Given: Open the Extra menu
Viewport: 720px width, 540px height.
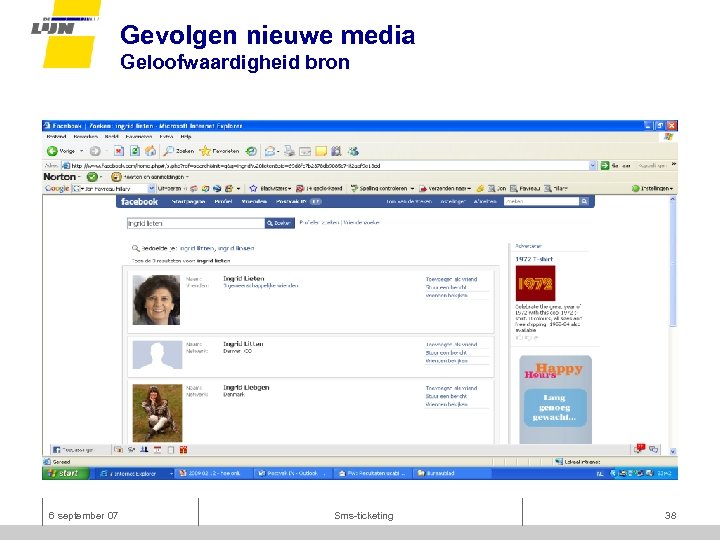Looking at the screenshot, I should (x=166, y=136).
